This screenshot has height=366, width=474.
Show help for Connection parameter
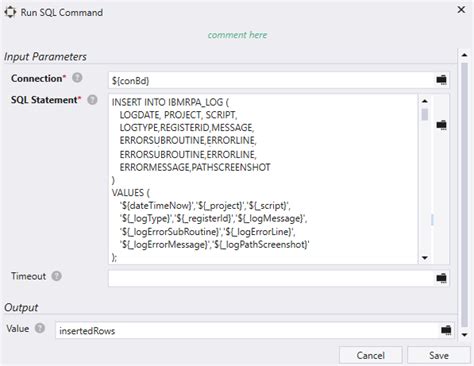point(77,78)
